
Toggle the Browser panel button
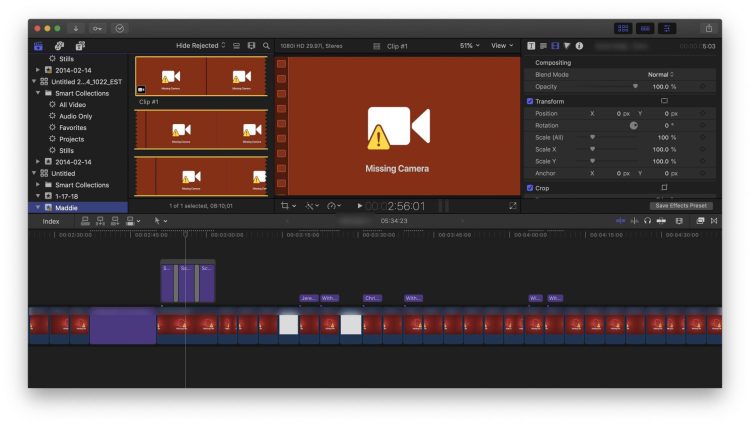point(623,29)
